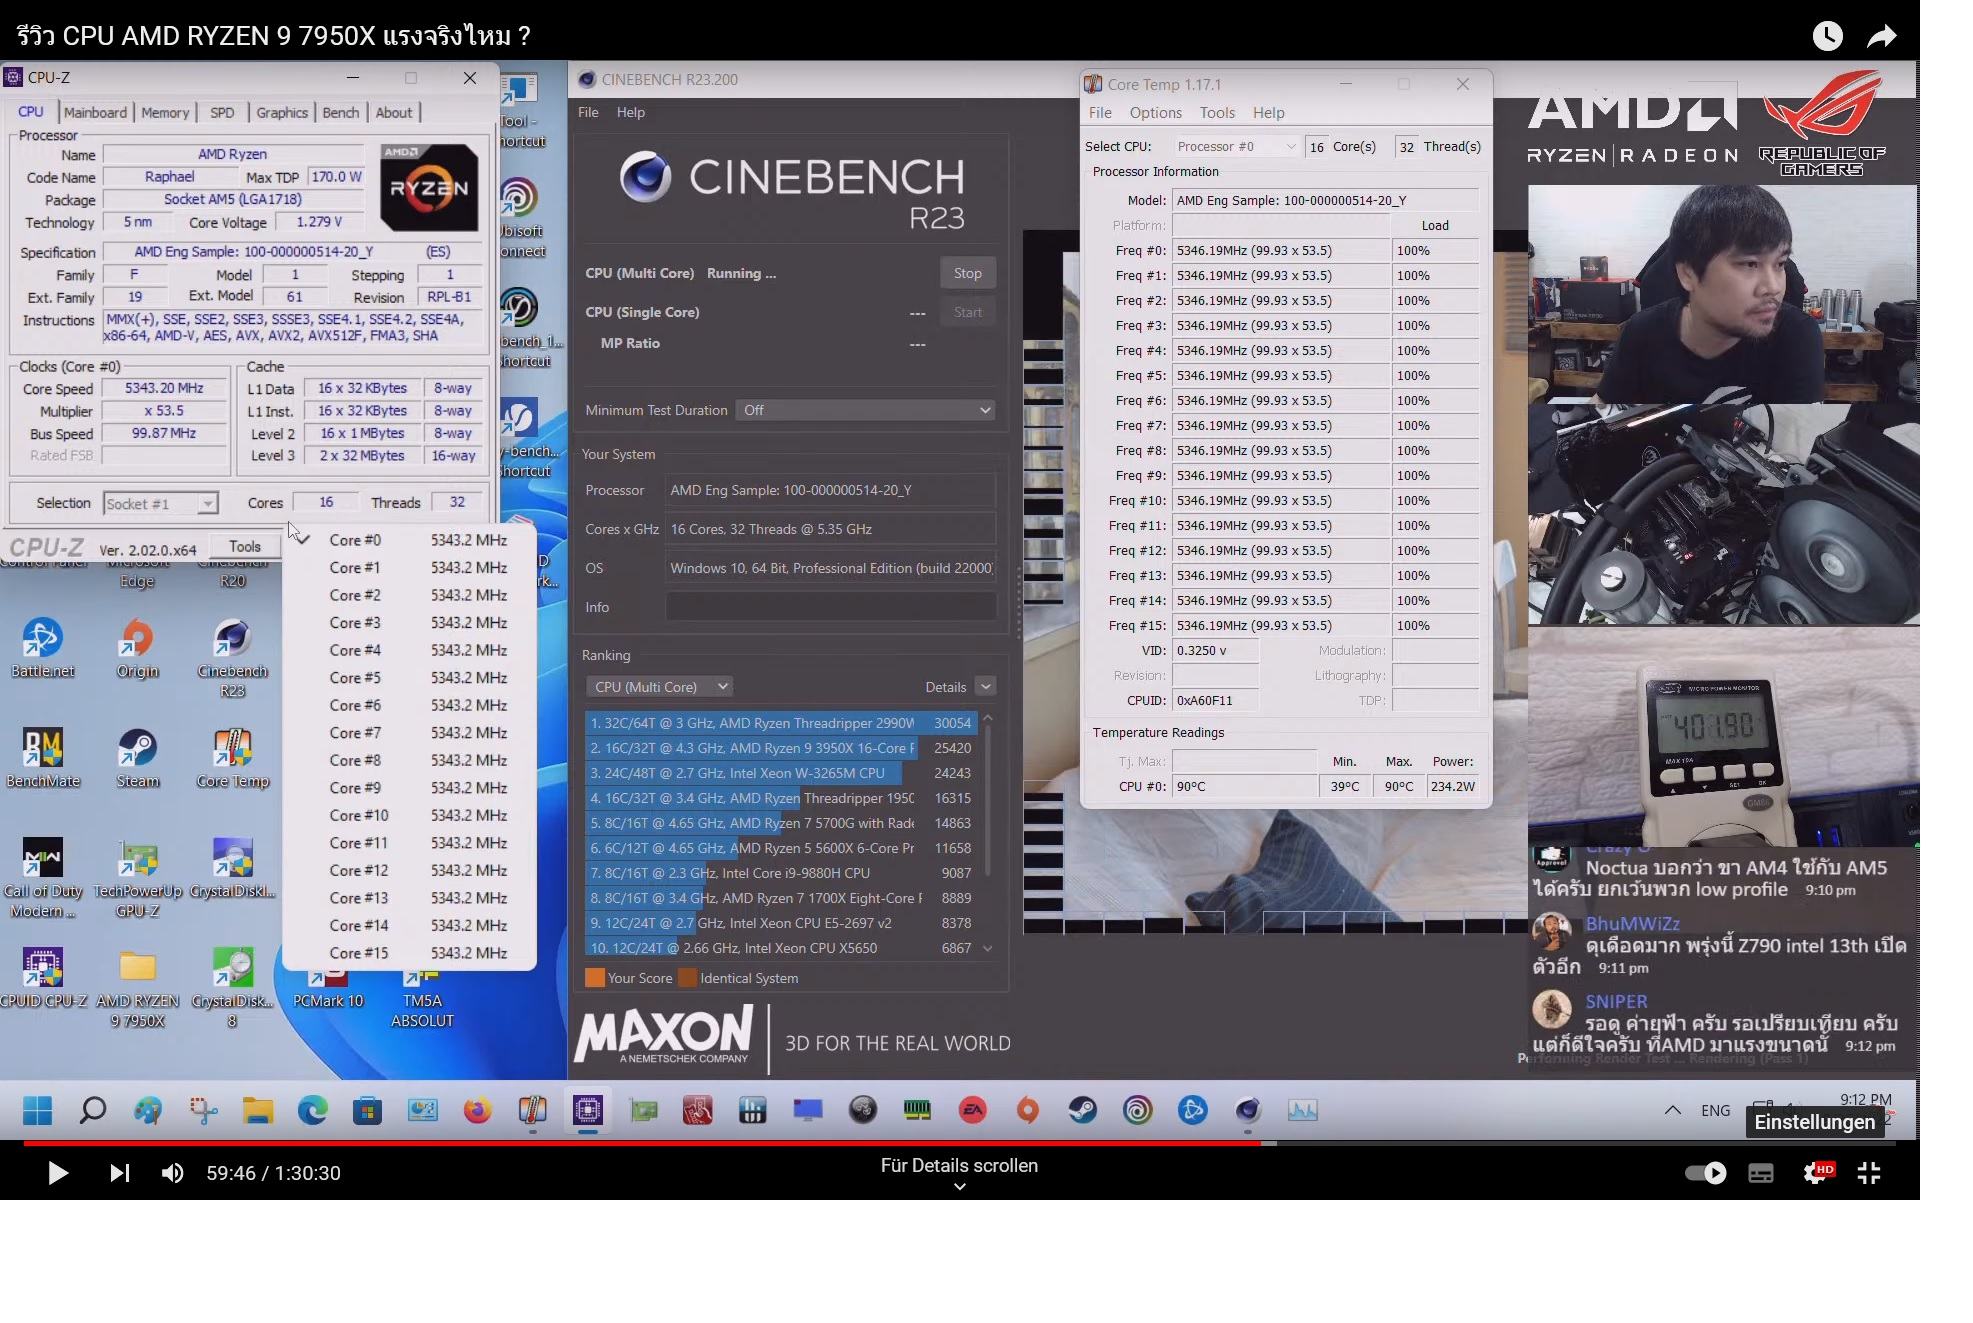Open the Tools menu in Core Temp
Viewport: 1973px width, 1323px height.
(1217, 113)
